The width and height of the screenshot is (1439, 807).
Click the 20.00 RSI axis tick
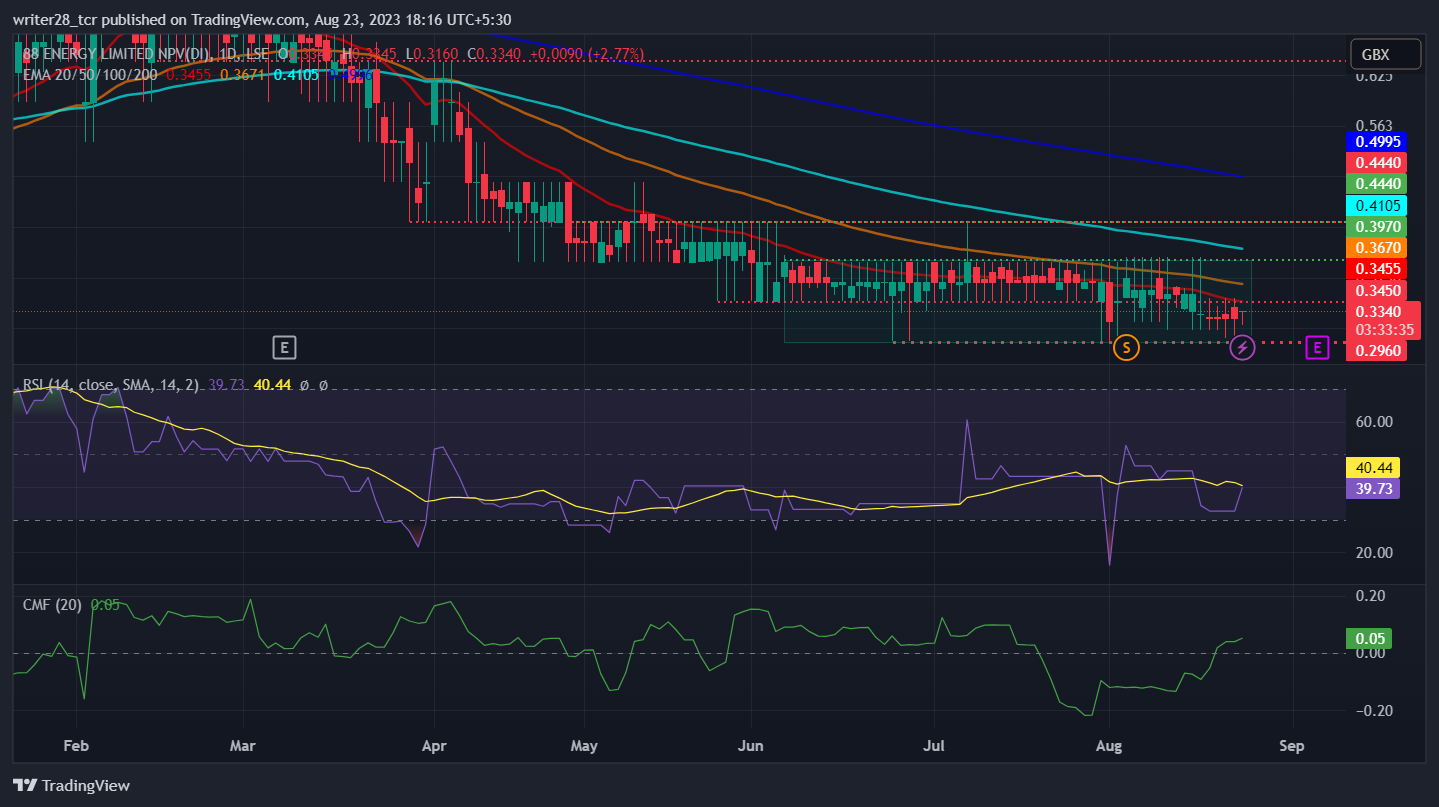[1374, 552]
